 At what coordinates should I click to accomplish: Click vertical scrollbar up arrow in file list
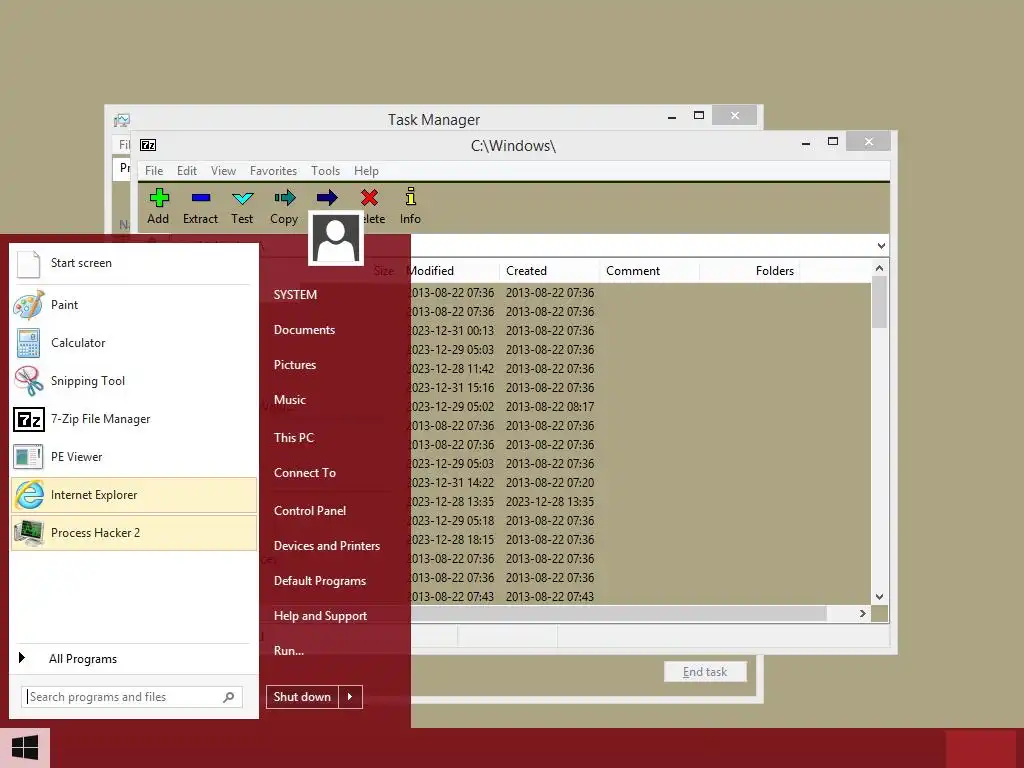[879, 268]
